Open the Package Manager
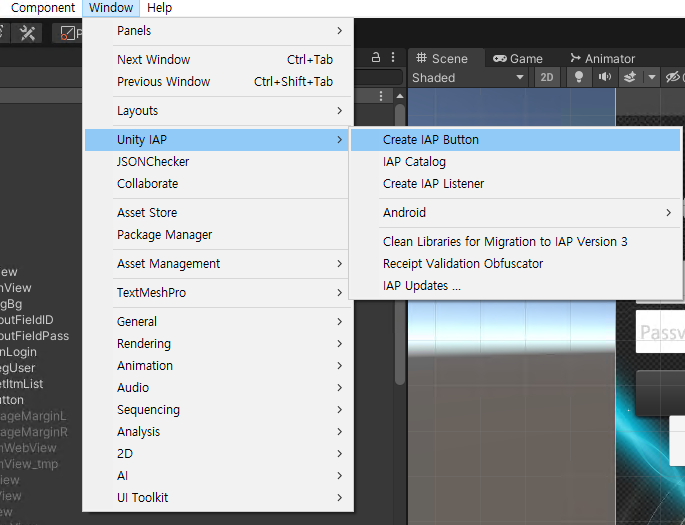The height and width of the screenshot is (525, 685). tap(218, 235)
